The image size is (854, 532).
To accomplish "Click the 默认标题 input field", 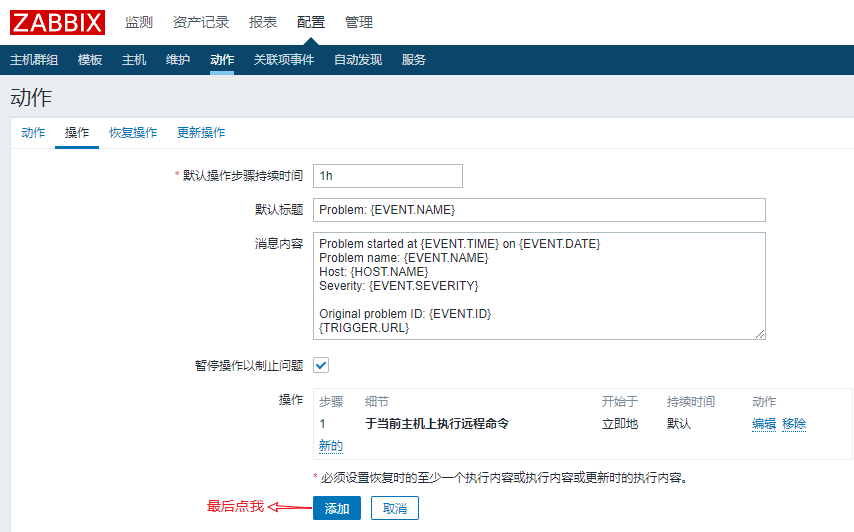I will coord(539,210).
